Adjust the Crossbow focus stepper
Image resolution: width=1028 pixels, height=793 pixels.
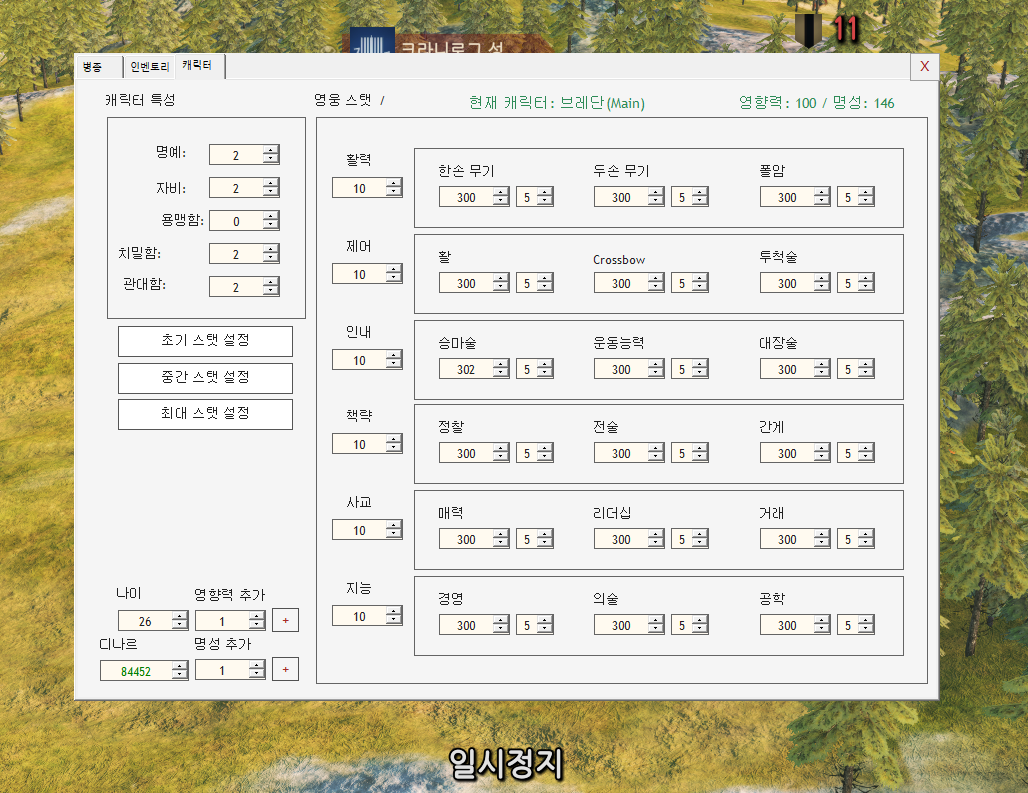click(700, 282)
